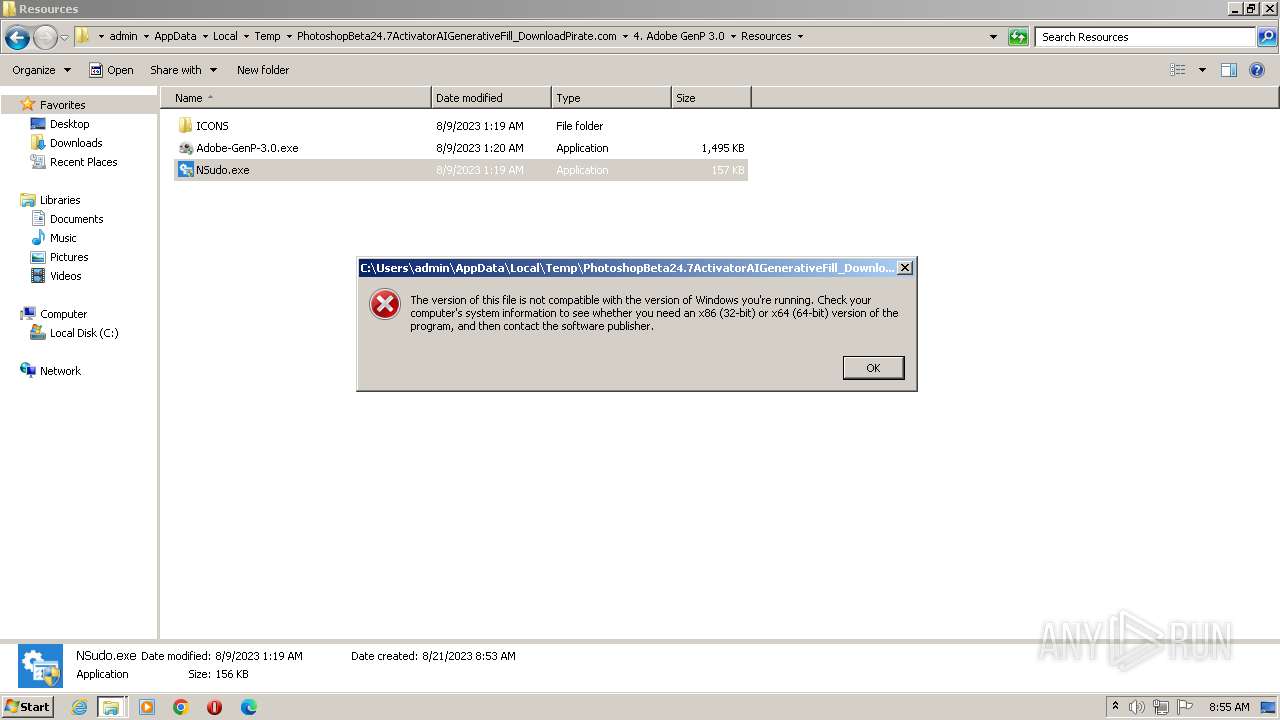Open address bar history dropdown arrow
Image resolution: width=1280 pixels, height=720 pixels.
(993, 37)
